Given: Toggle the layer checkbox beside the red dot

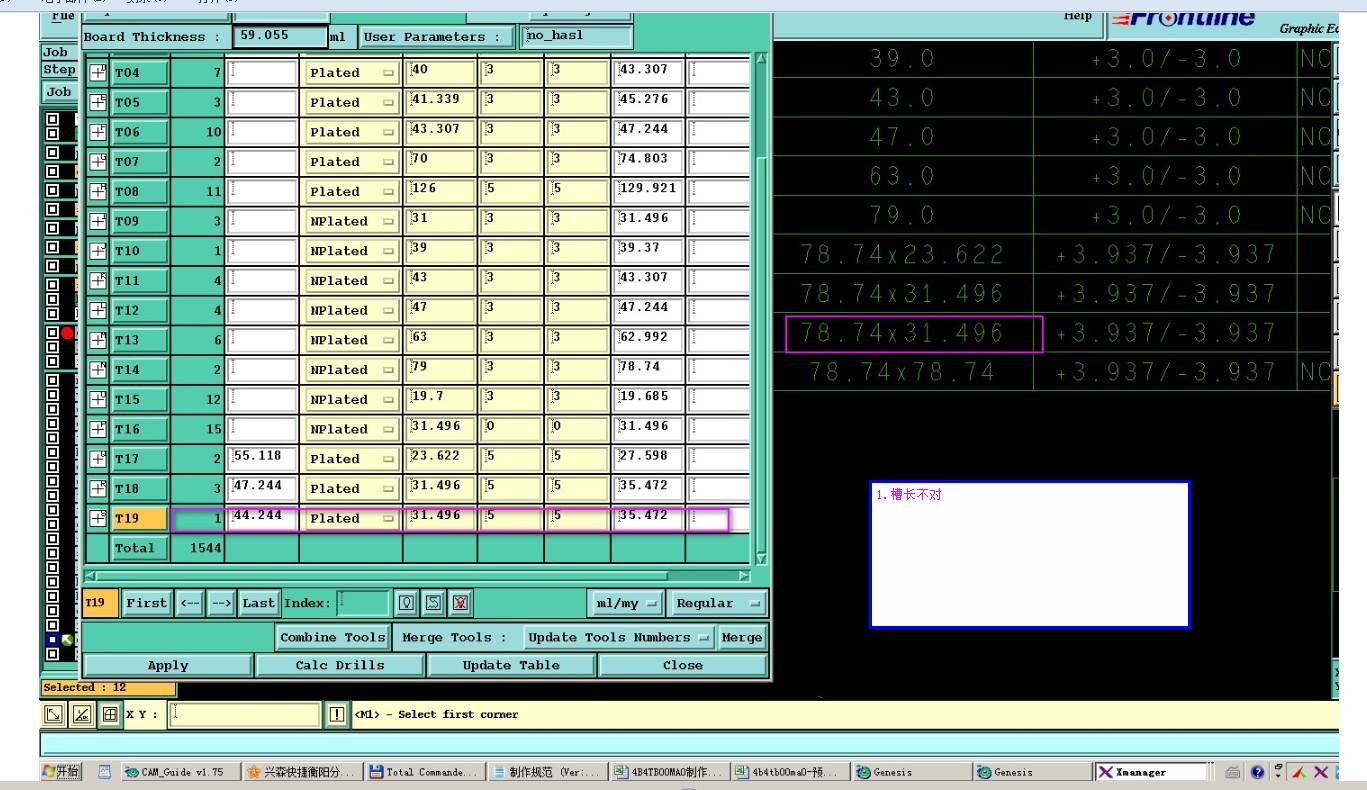Looking at the screenshot, I should click(53, 333).
